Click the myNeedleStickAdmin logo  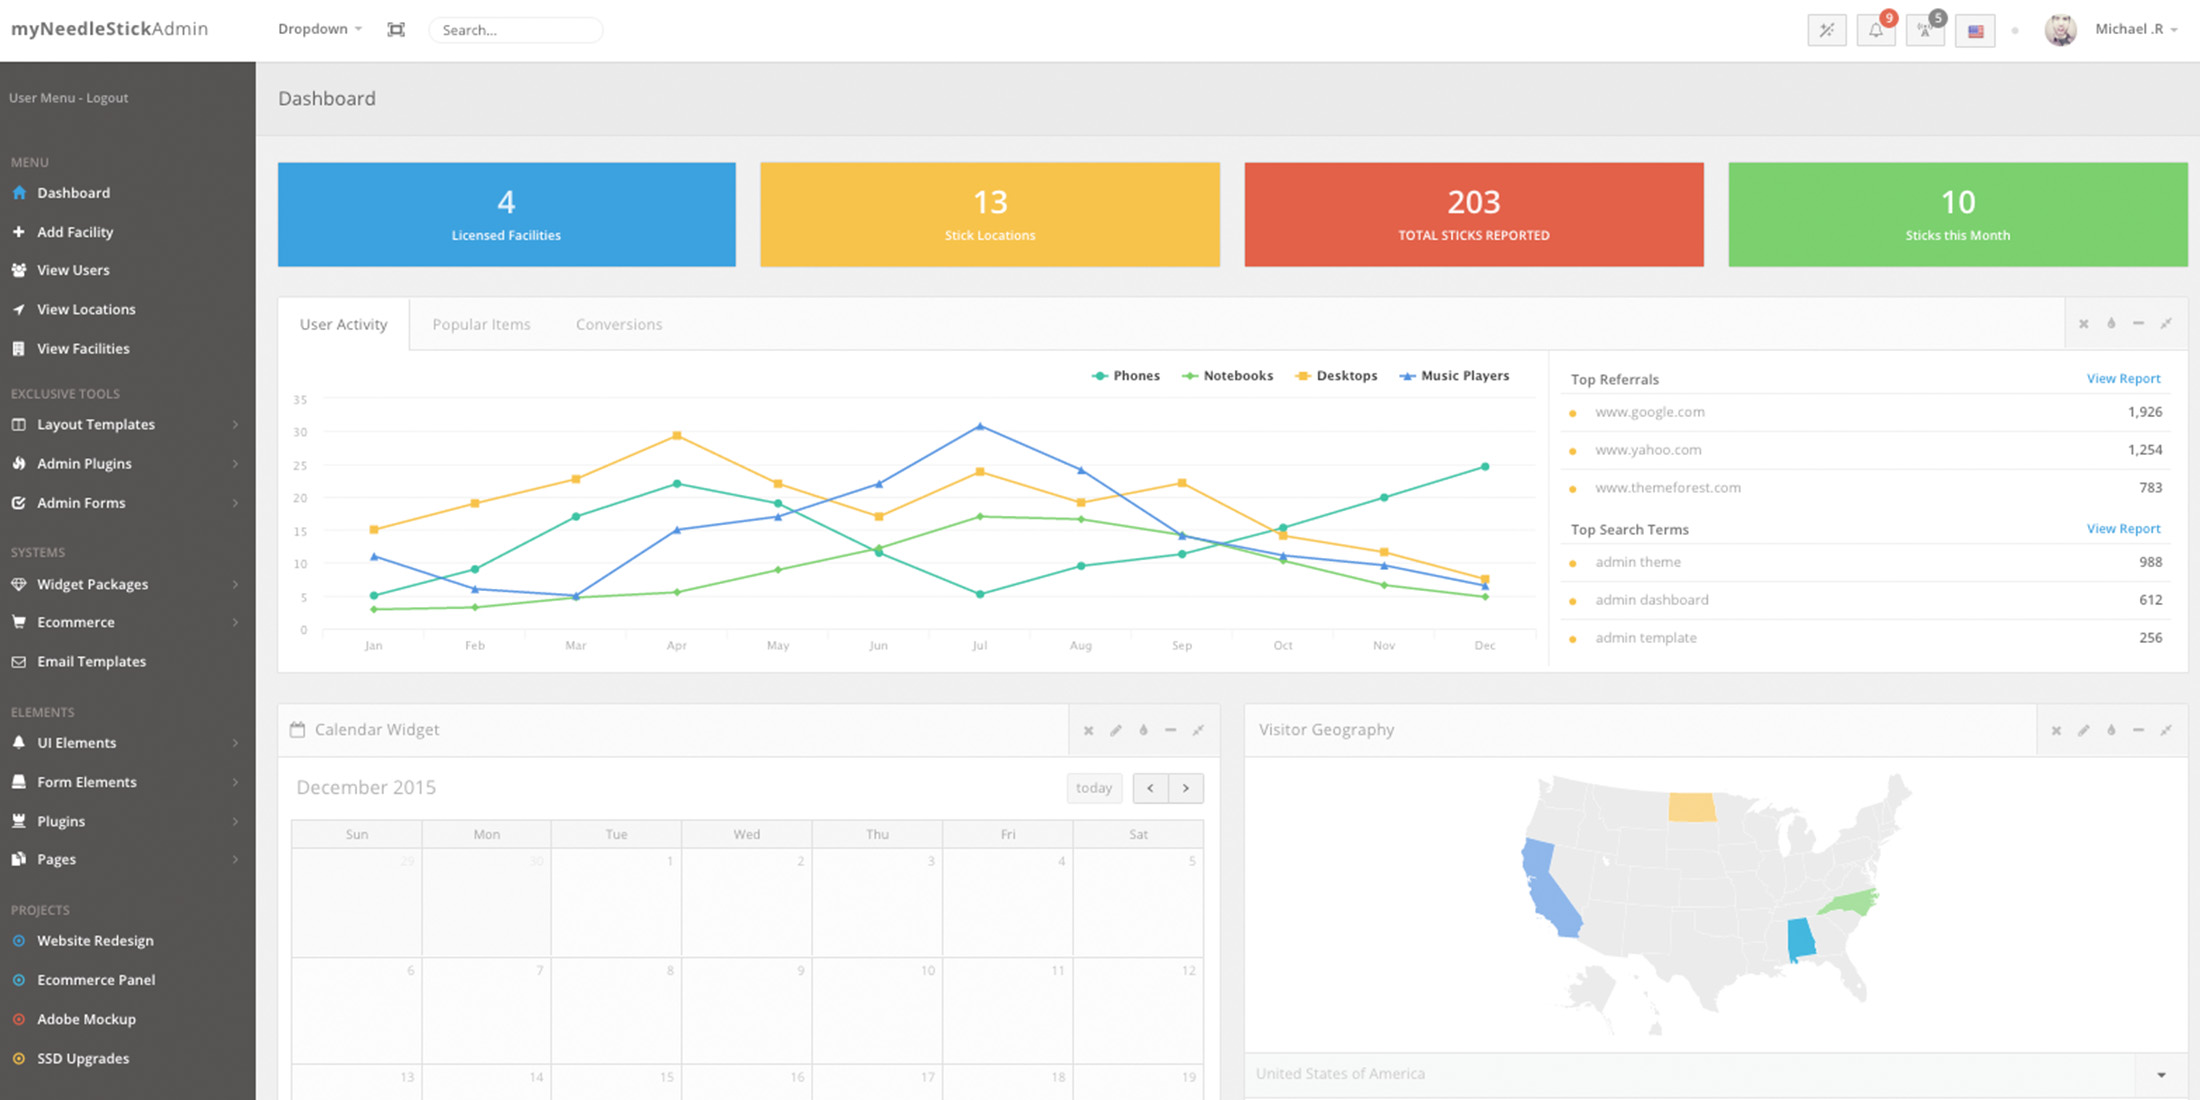(110, 29)
